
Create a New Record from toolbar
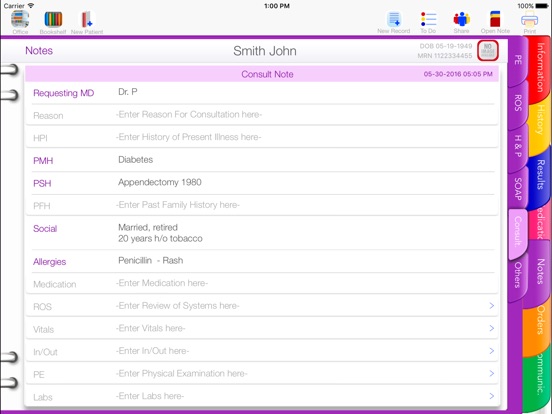coord(394,22)
